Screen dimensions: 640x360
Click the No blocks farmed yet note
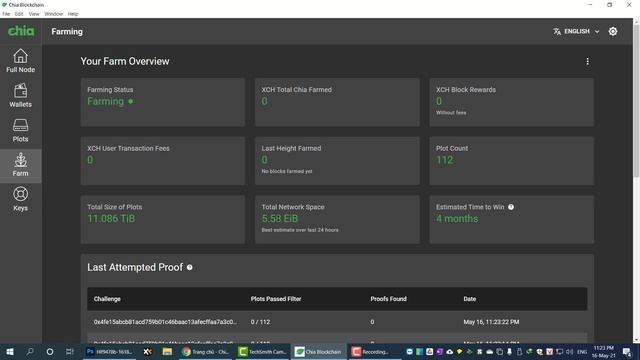click(x=287, y=171)
